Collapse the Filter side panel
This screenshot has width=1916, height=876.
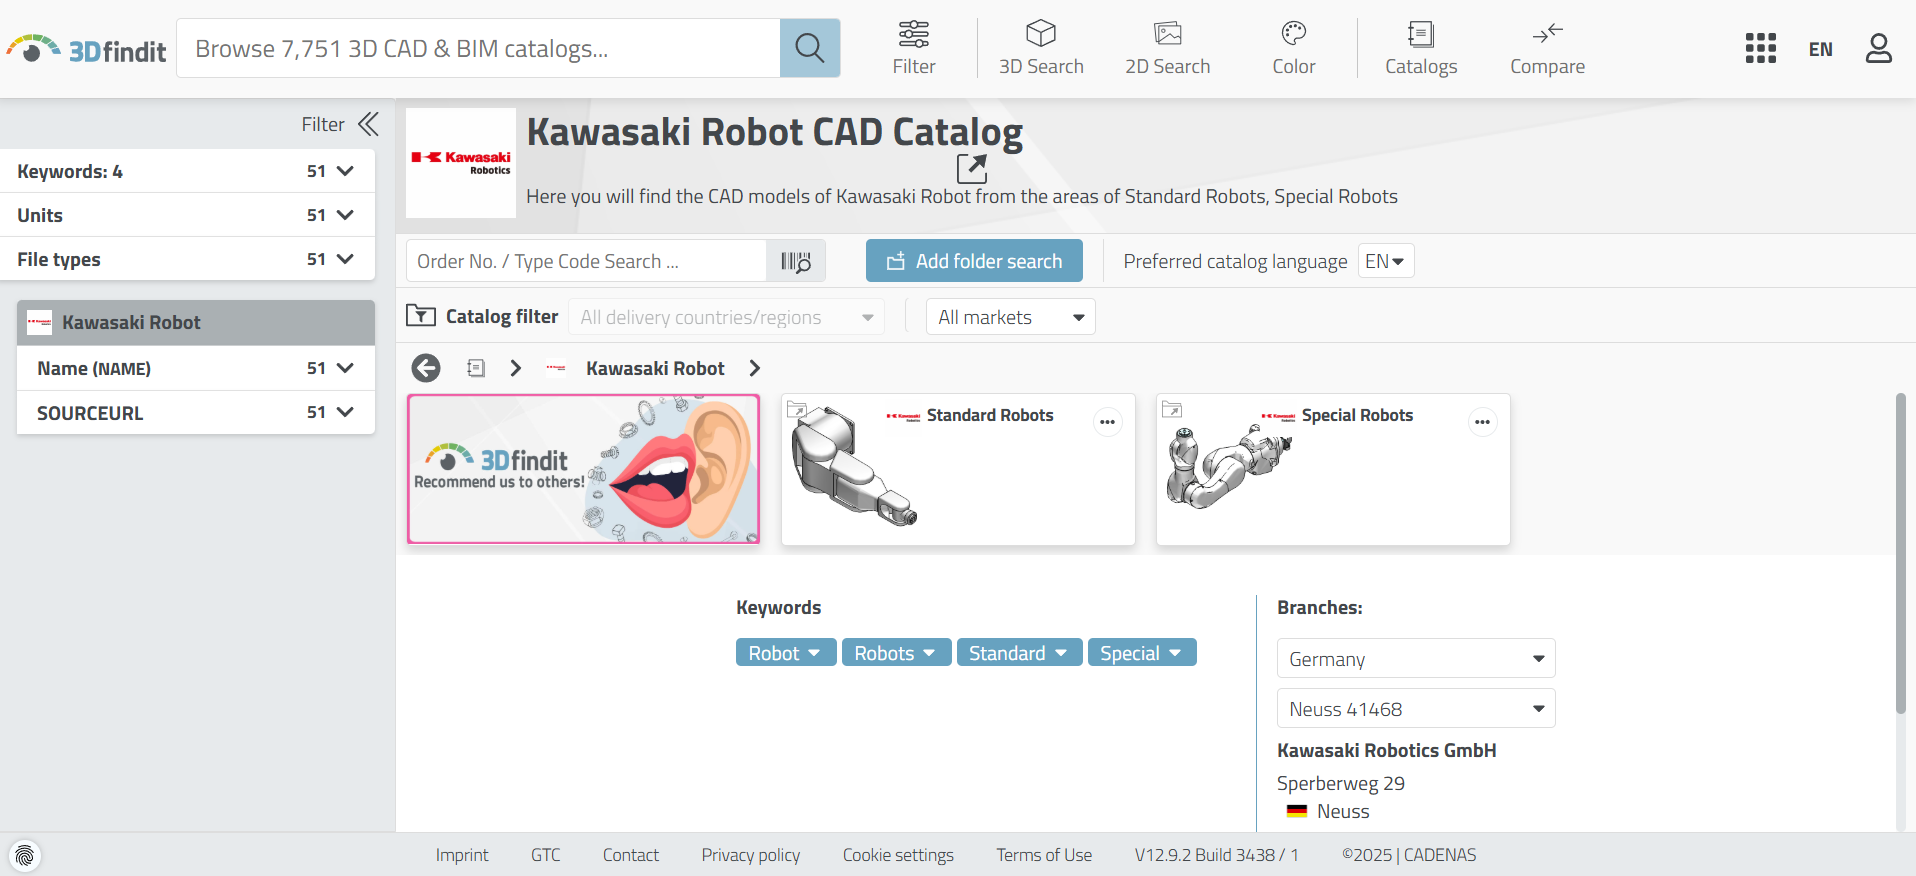click(368, 124)
